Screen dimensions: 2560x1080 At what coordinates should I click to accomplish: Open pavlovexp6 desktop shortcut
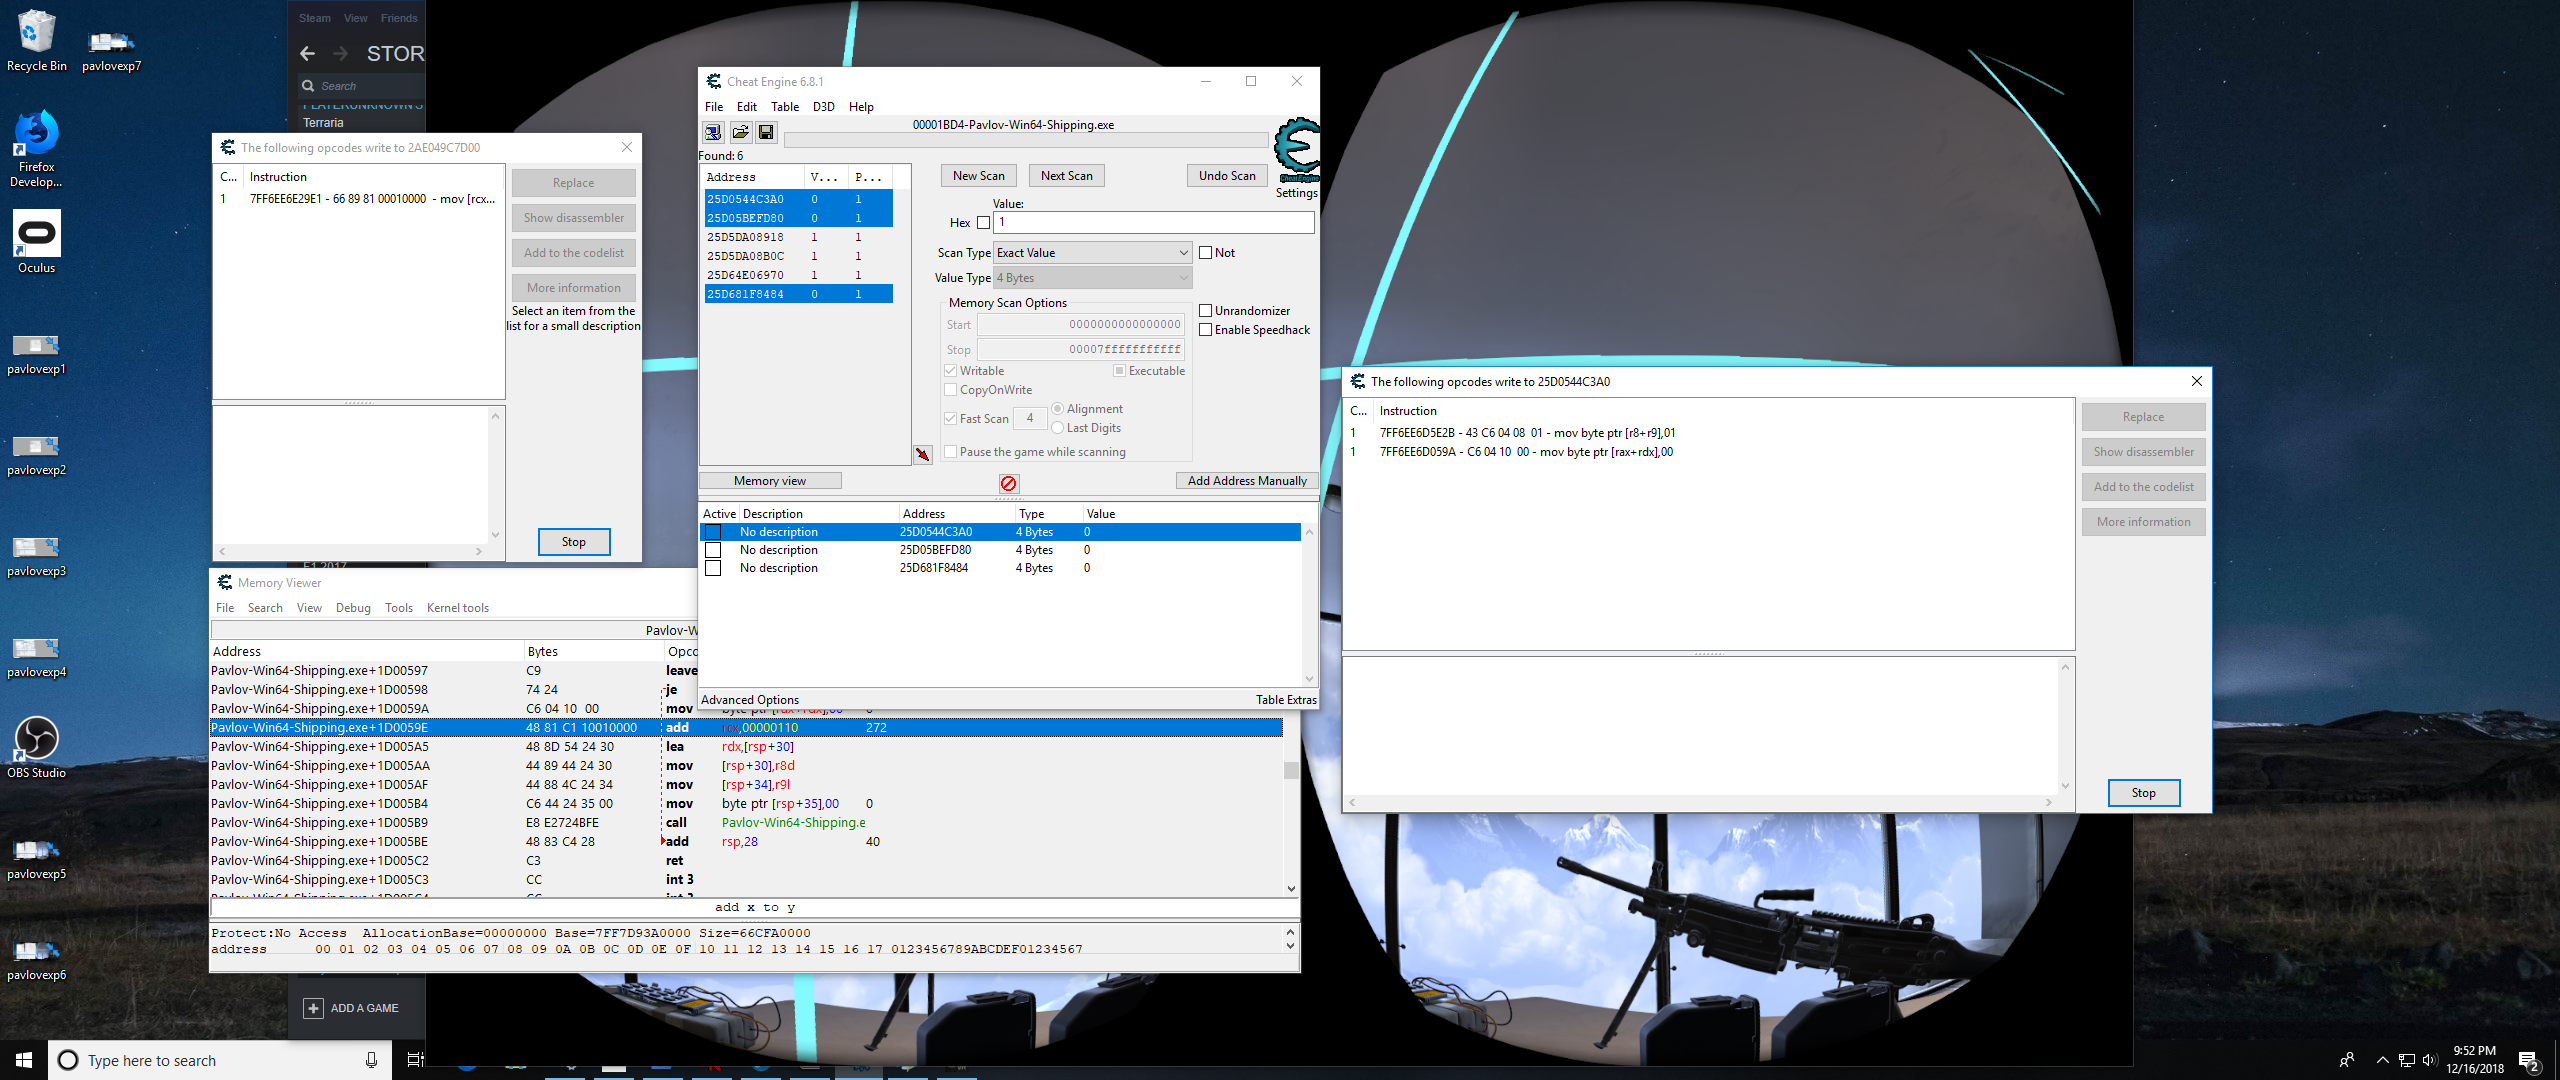(36, 961)
